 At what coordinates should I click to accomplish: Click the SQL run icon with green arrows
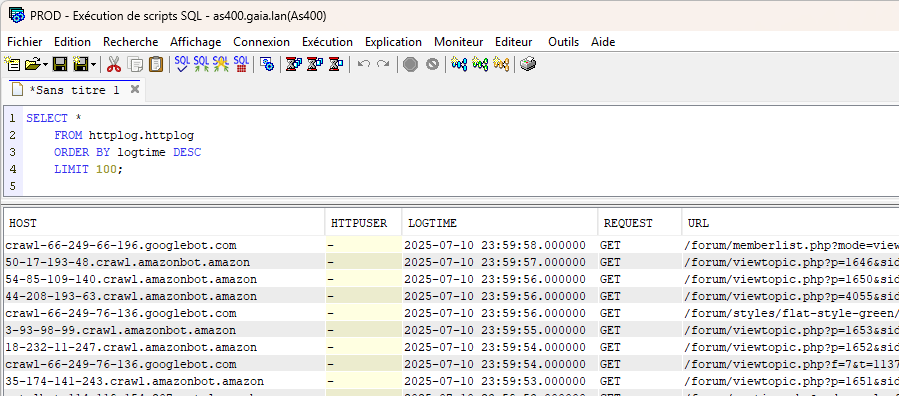201,64
